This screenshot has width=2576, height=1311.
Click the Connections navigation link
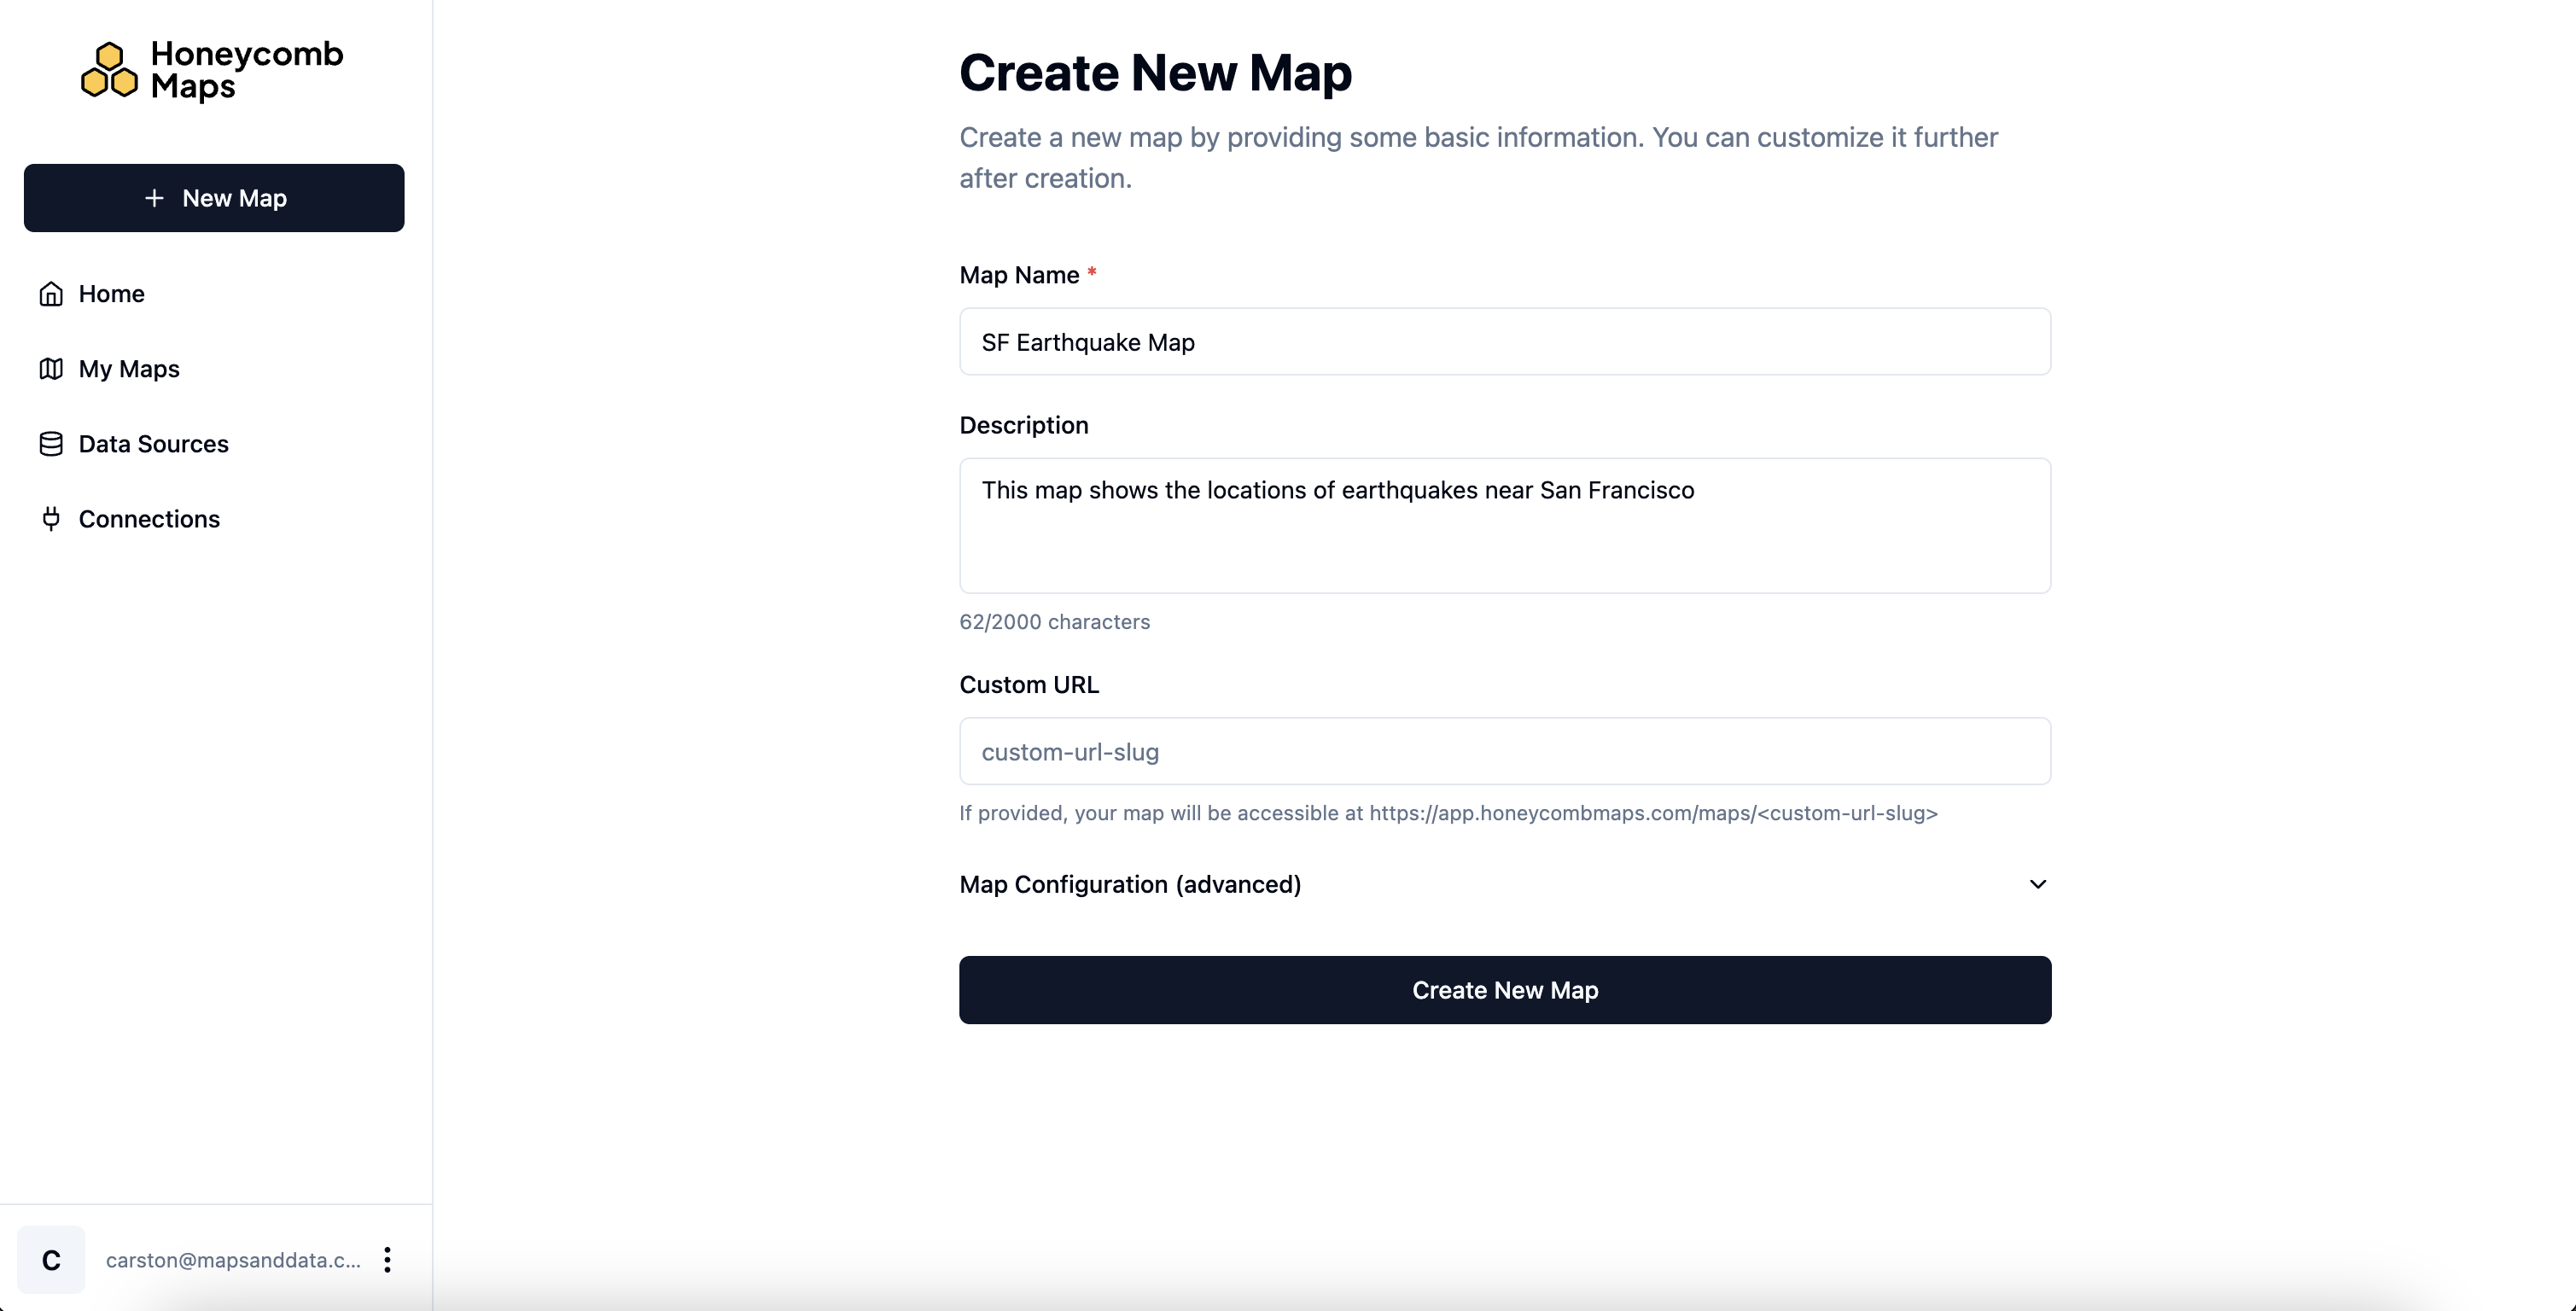pos(149,518)
